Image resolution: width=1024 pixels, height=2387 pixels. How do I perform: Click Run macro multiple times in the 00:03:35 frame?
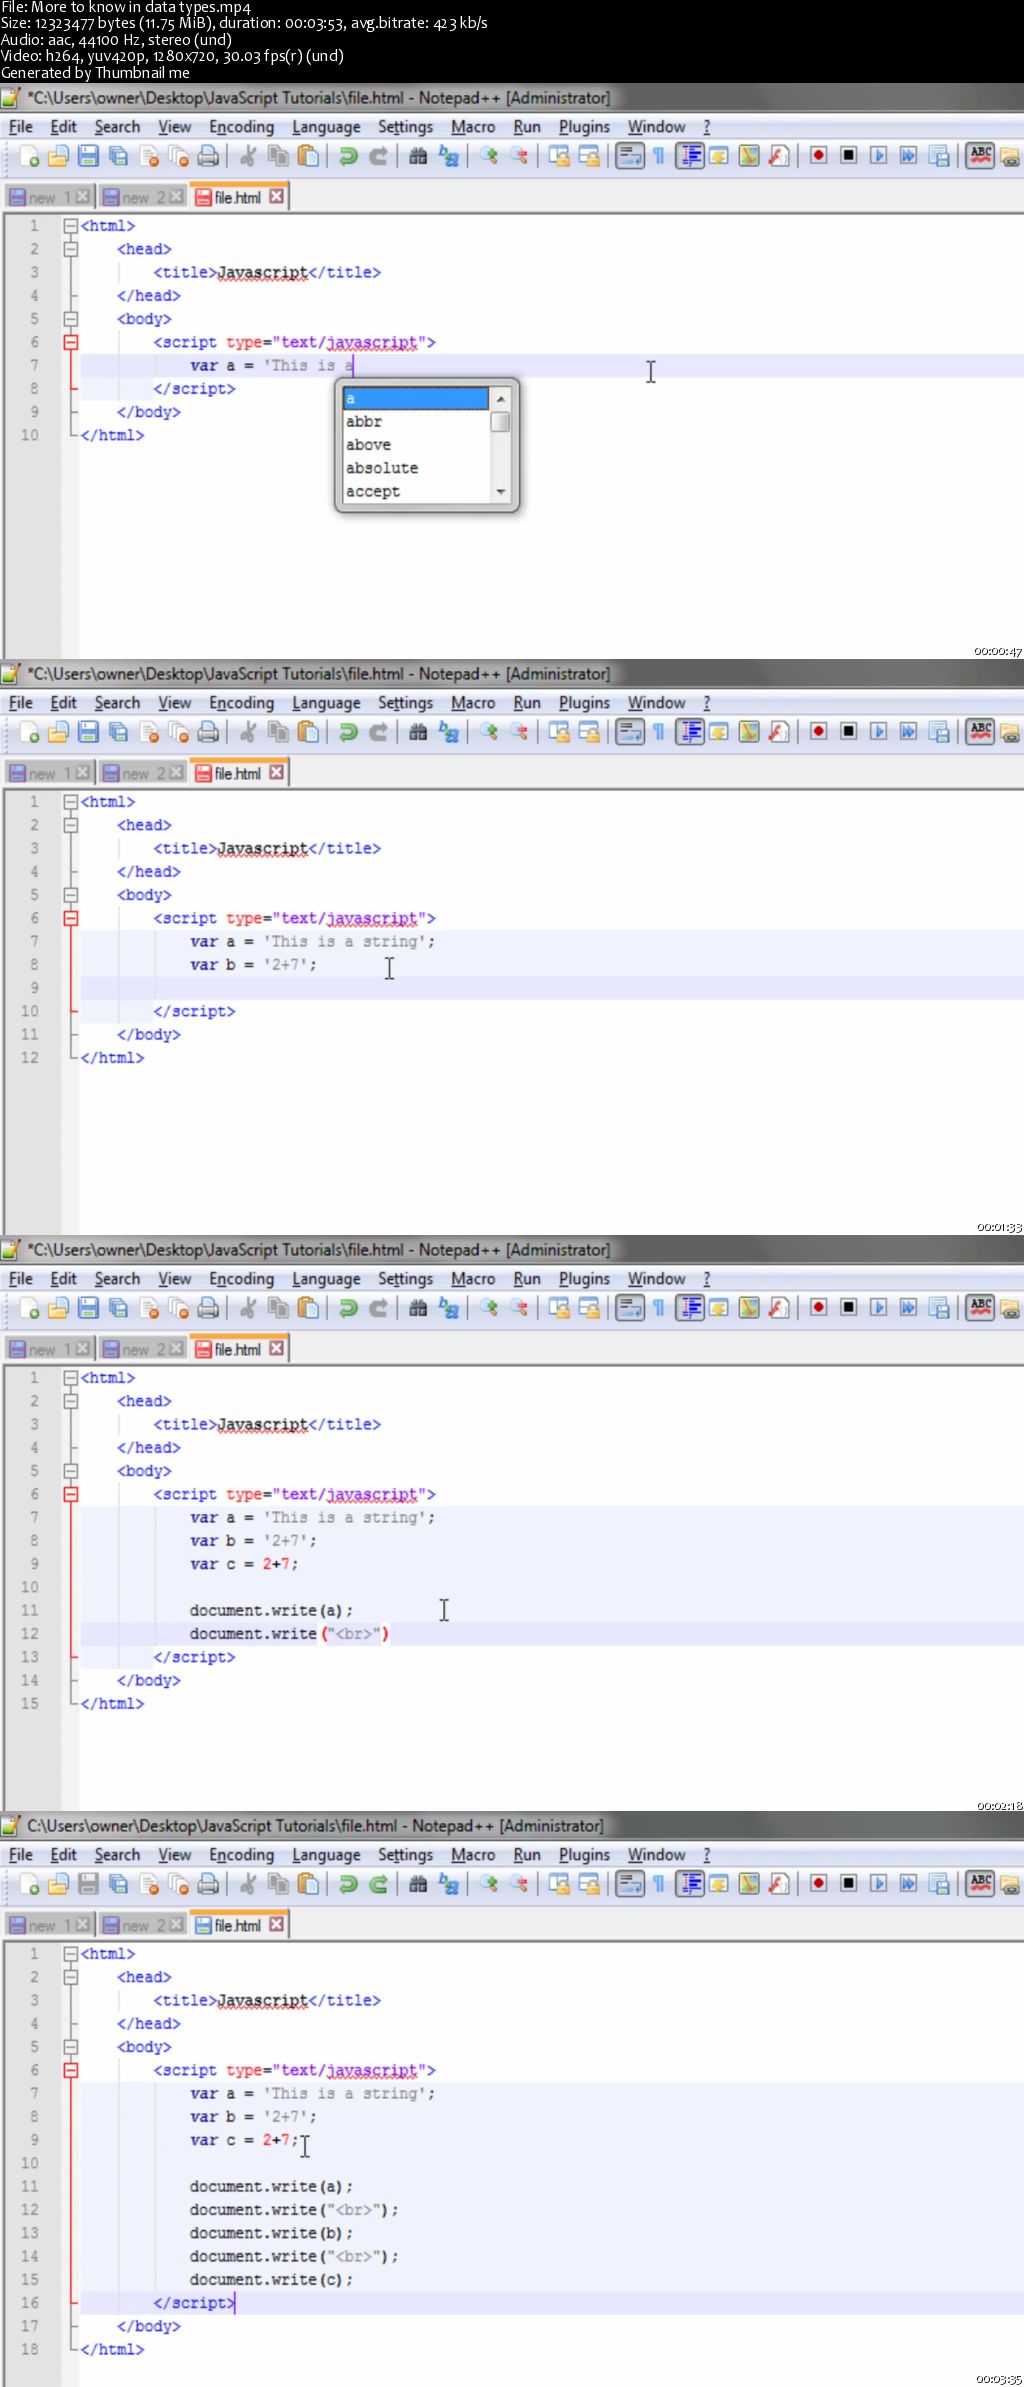tap(908, 1884)
